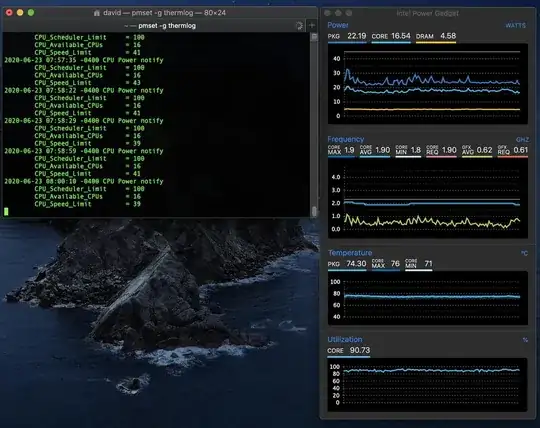Viewport: 540px width, 428px height.
Task: Click the green terminal cursor block
Action: [x=6, y=211]
